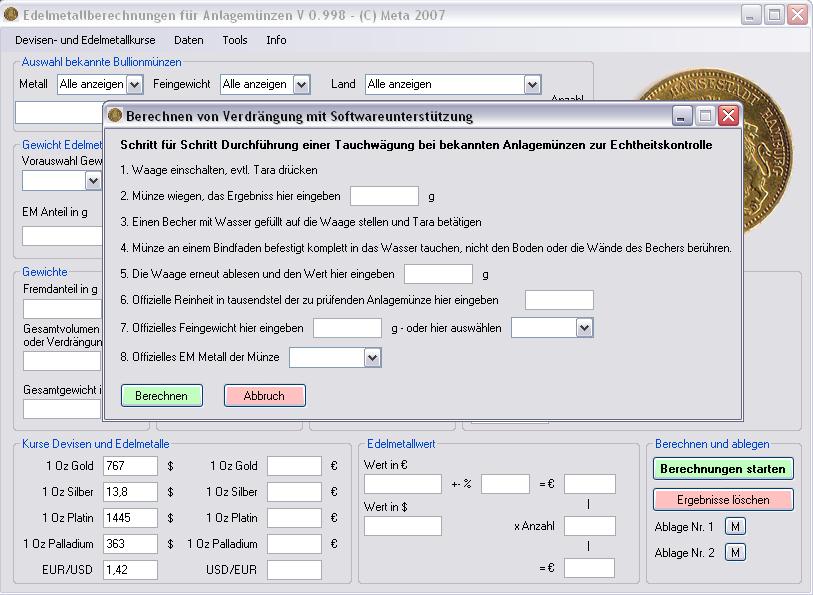Click the 1 Oz Gold dollar price field

[x=130, y=466]
